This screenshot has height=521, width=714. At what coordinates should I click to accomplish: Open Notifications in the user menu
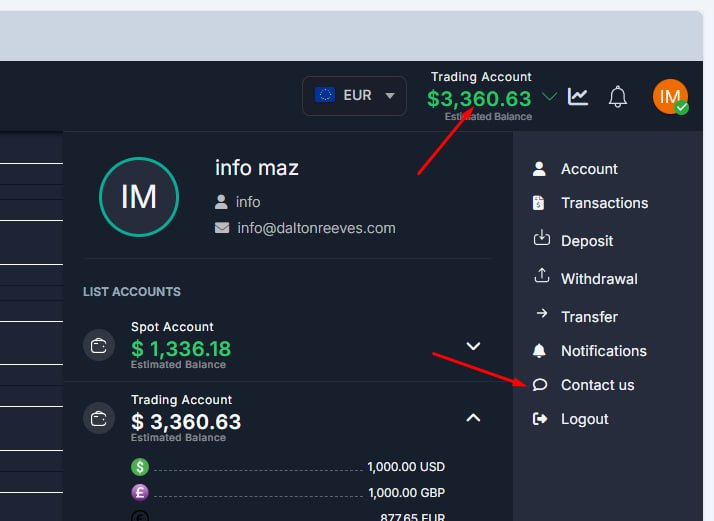603,351
